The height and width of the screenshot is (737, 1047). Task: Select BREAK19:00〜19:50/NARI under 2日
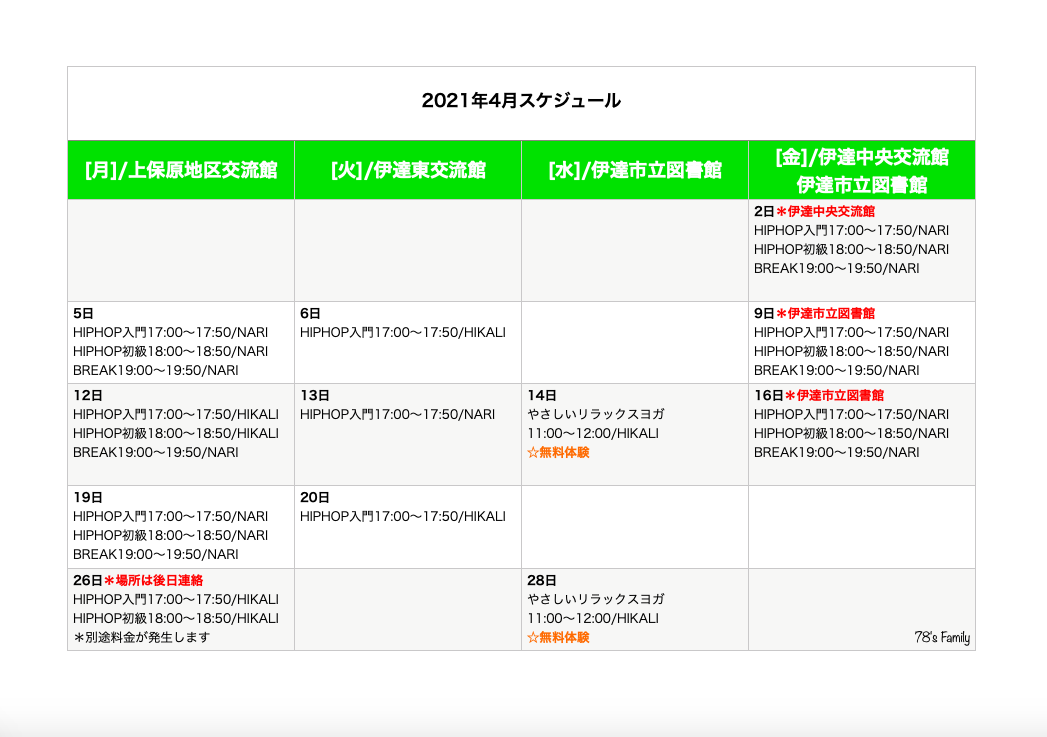tap(837, 268)
